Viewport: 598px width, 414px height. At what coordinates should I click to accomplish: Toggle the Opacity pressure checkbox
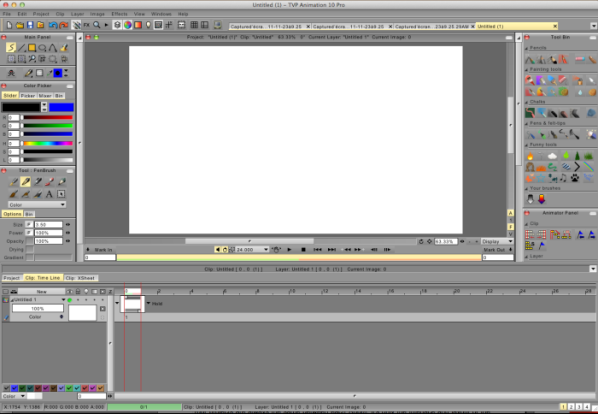pyautogui.click(x=29, y=241)
